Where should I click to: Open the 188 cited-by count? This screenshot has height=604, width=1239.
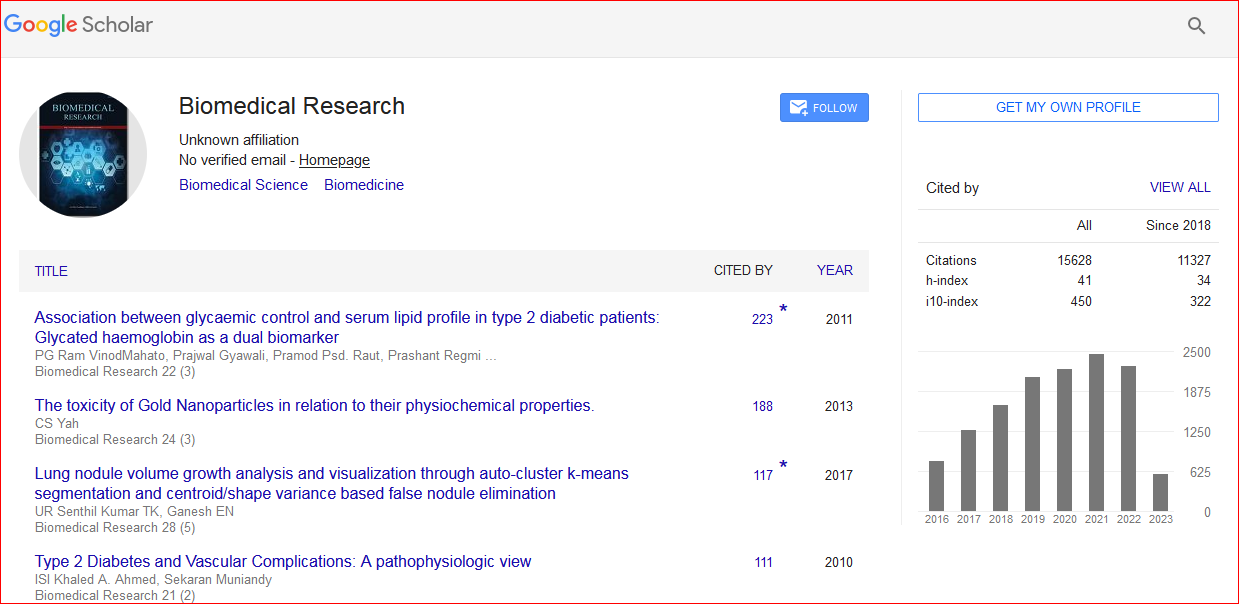point(762,407)
